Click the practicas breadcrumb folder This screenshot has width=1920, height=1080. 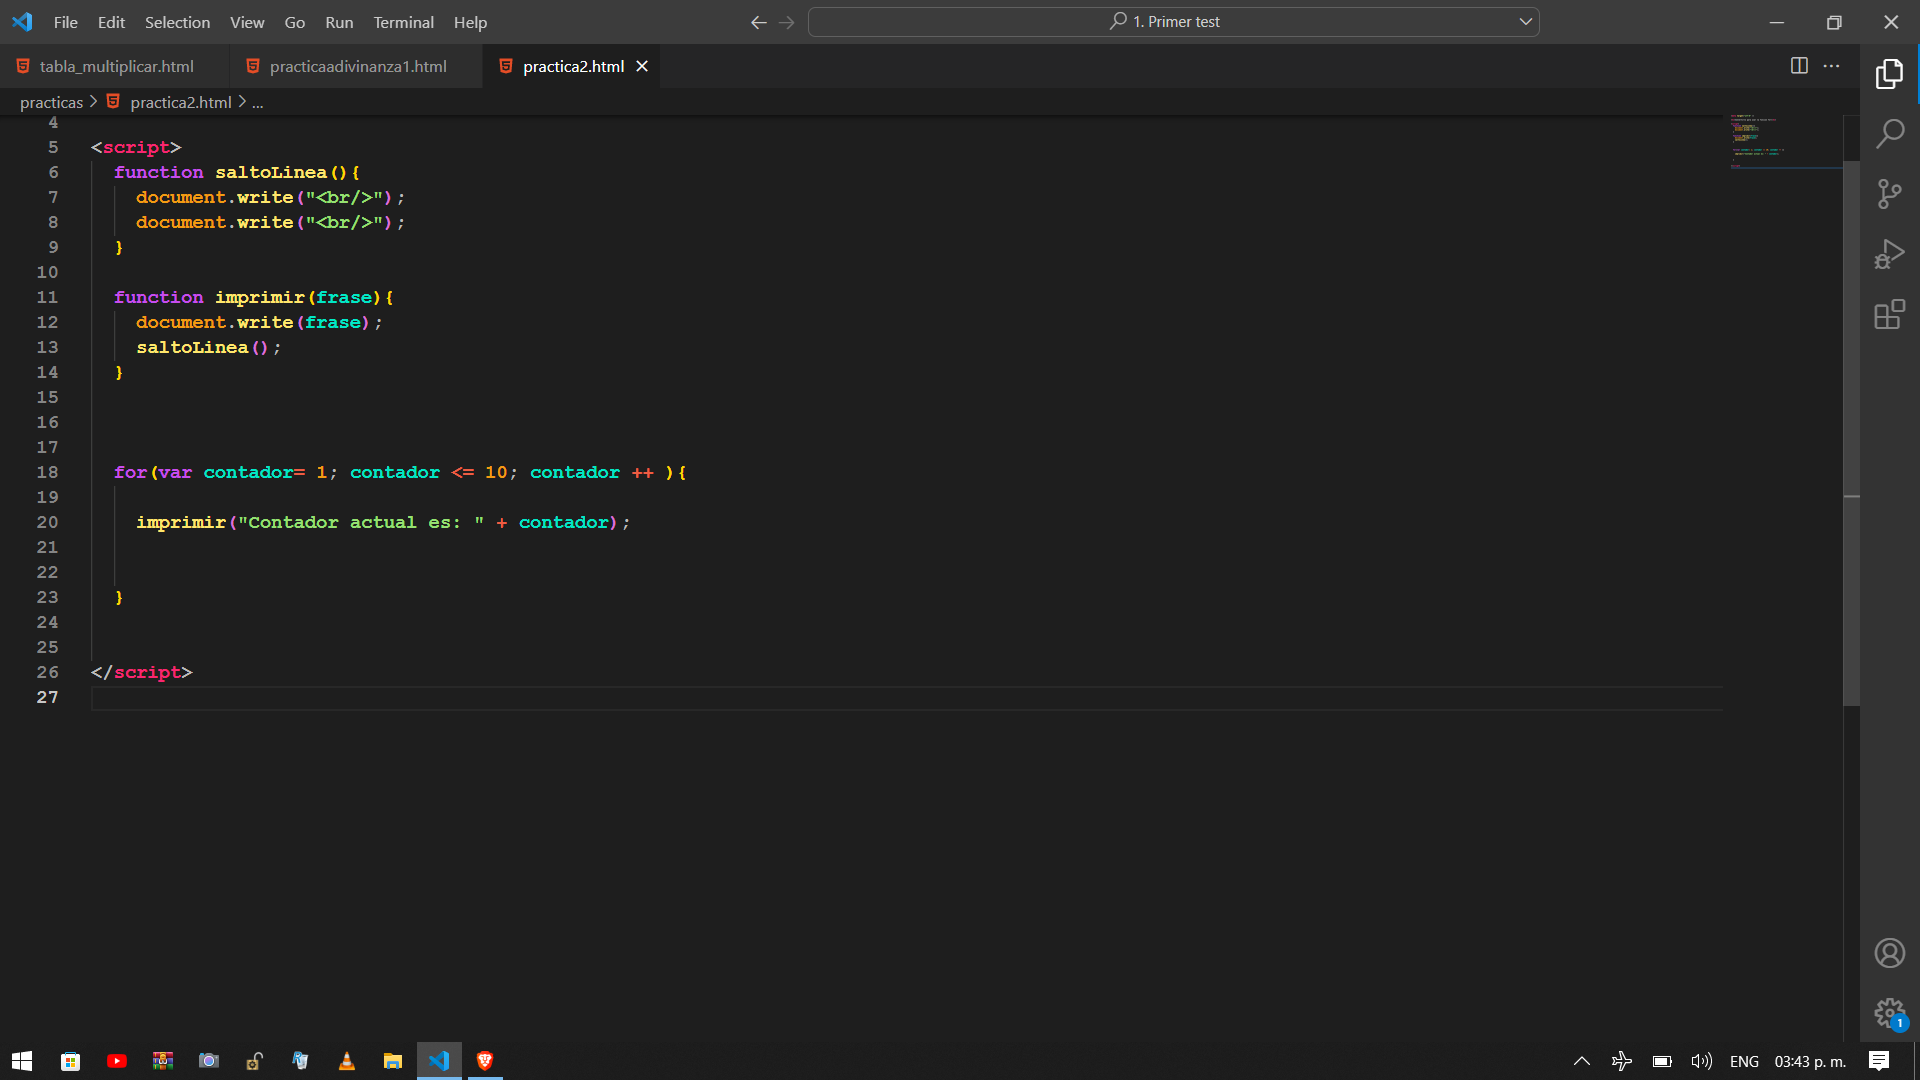[x=51, y=102]
